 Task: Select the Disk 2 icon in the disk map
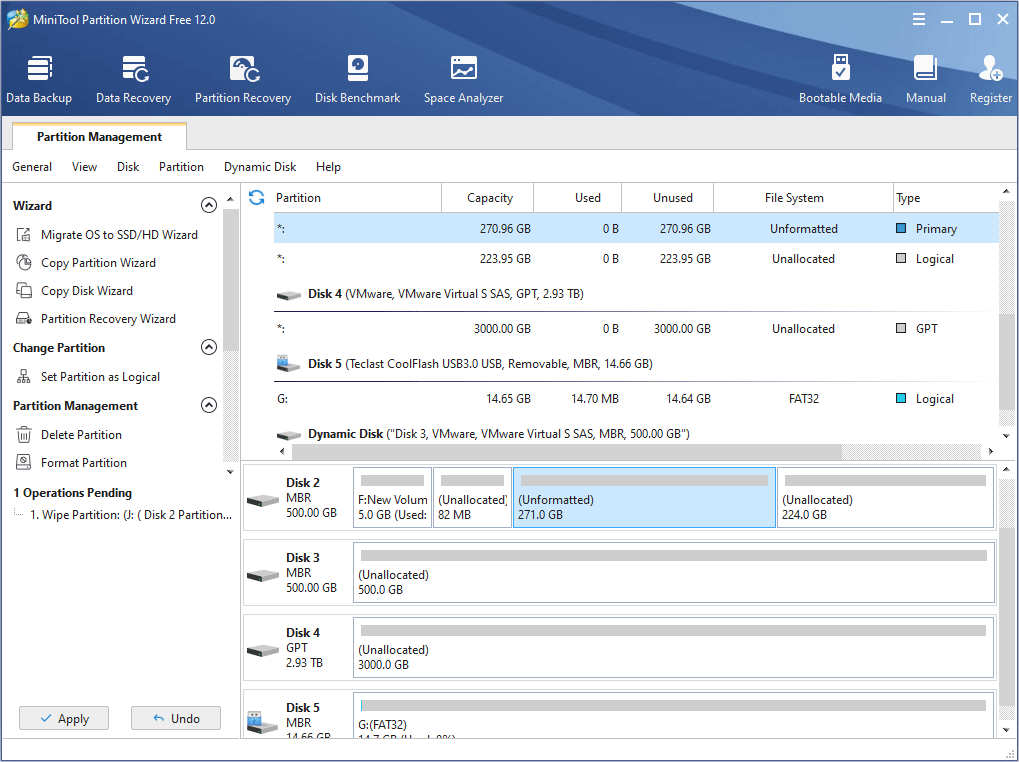point(263,500)
